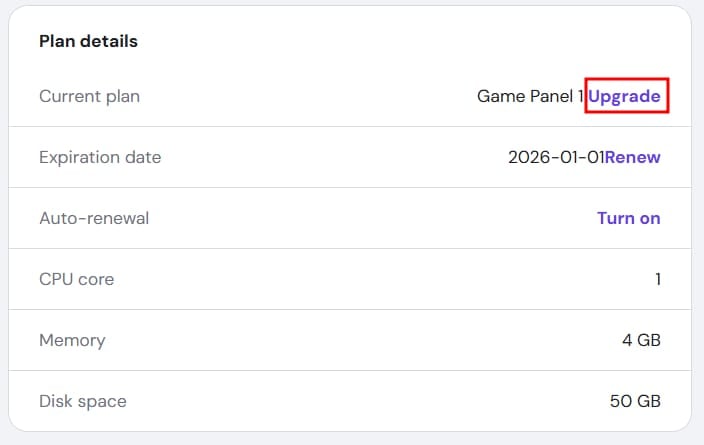Screen dimensions: 704x445
Task: Select the 4 GB memory value
Action: pos(641,341)
